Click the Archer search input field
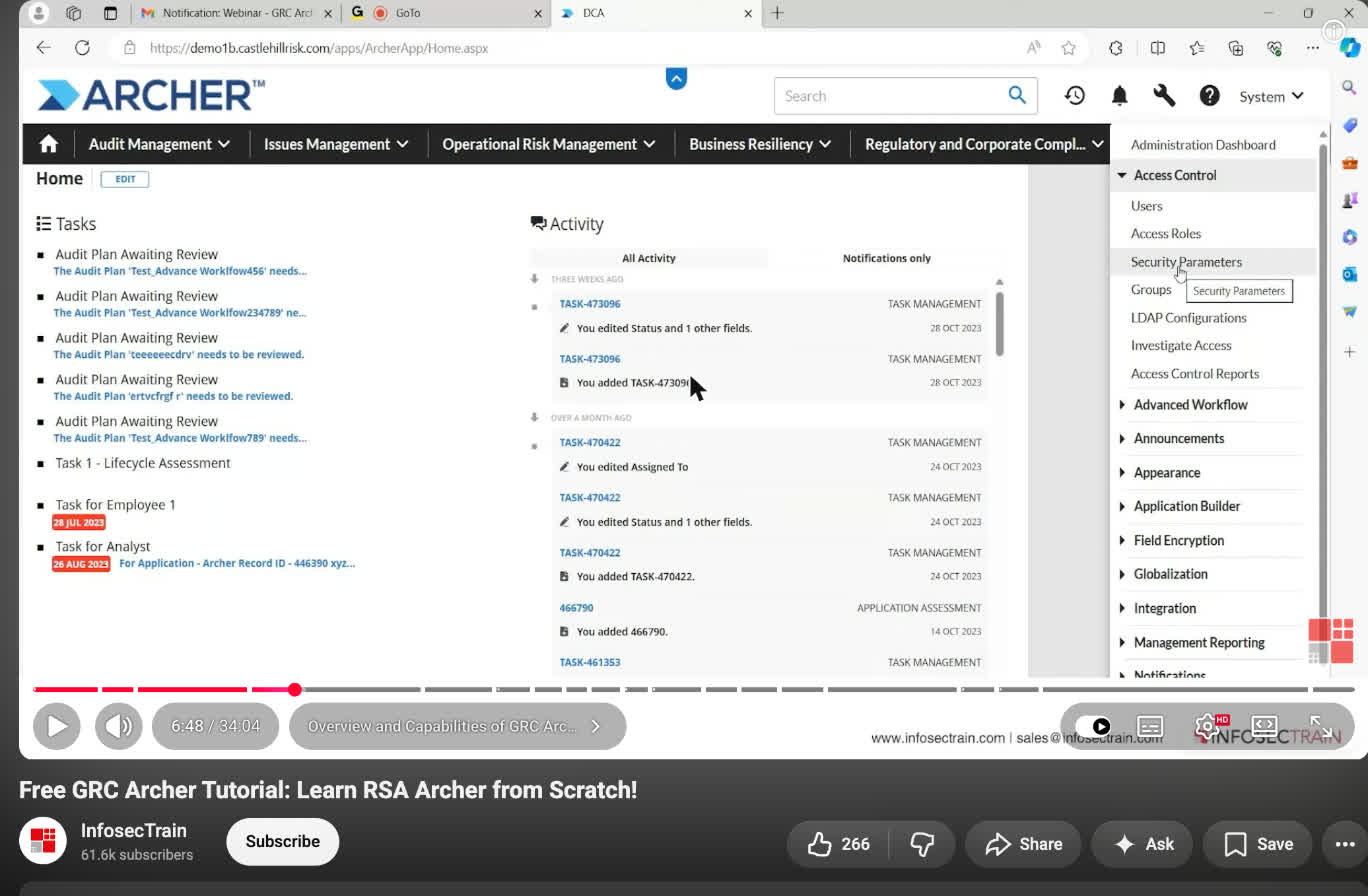 tap(890, 96)
